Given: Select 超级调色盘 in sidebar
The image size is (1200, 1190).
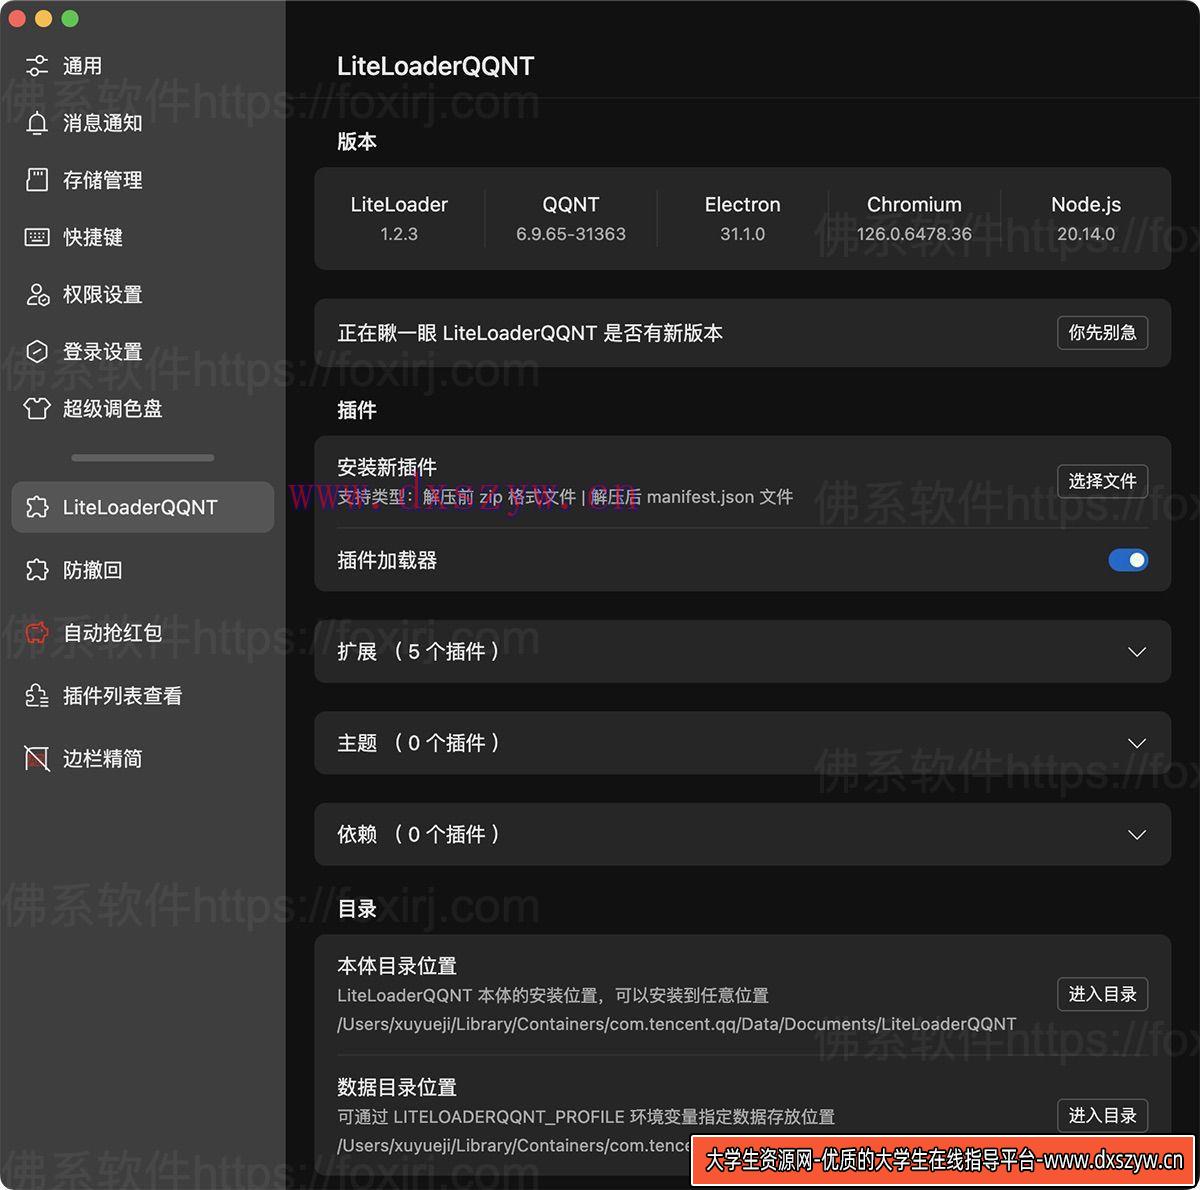Looking at the screenshot, I should pos(142,409).
